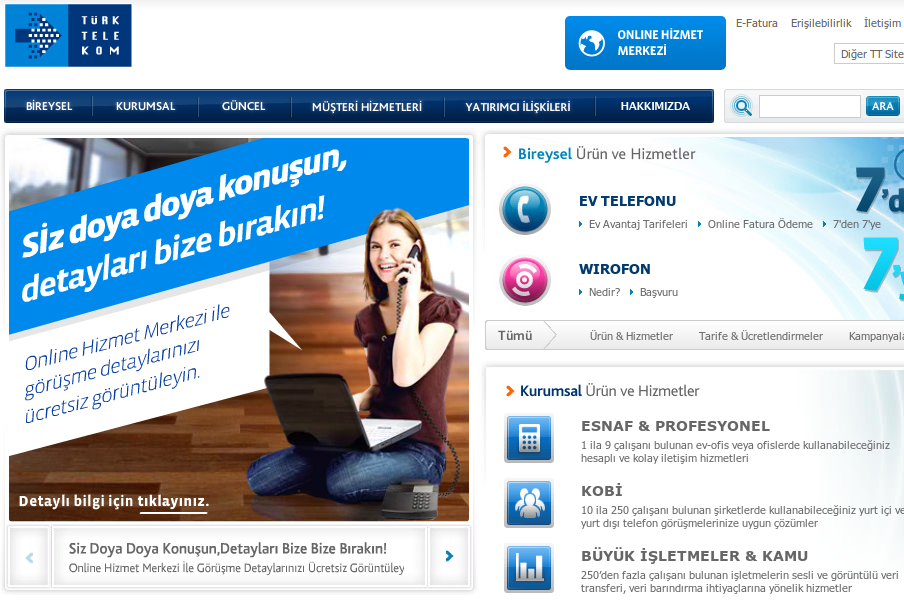This screenshot has width=904, height=604.
Task: Click orange arrow beside Kurumsal Ürün ve Hizmetler
Action: coord(510,391)
